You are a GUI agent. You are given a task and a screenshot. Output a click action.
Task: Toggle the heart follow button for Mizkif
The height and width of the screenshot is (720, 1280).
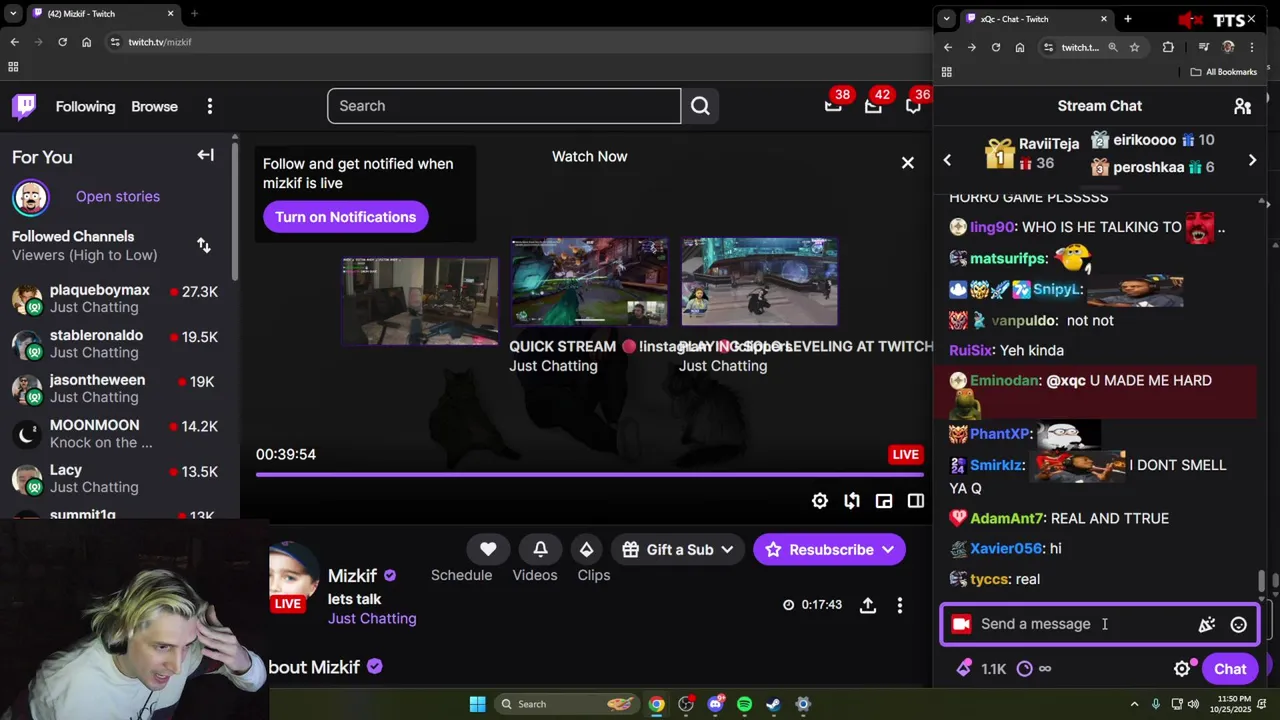488,549
